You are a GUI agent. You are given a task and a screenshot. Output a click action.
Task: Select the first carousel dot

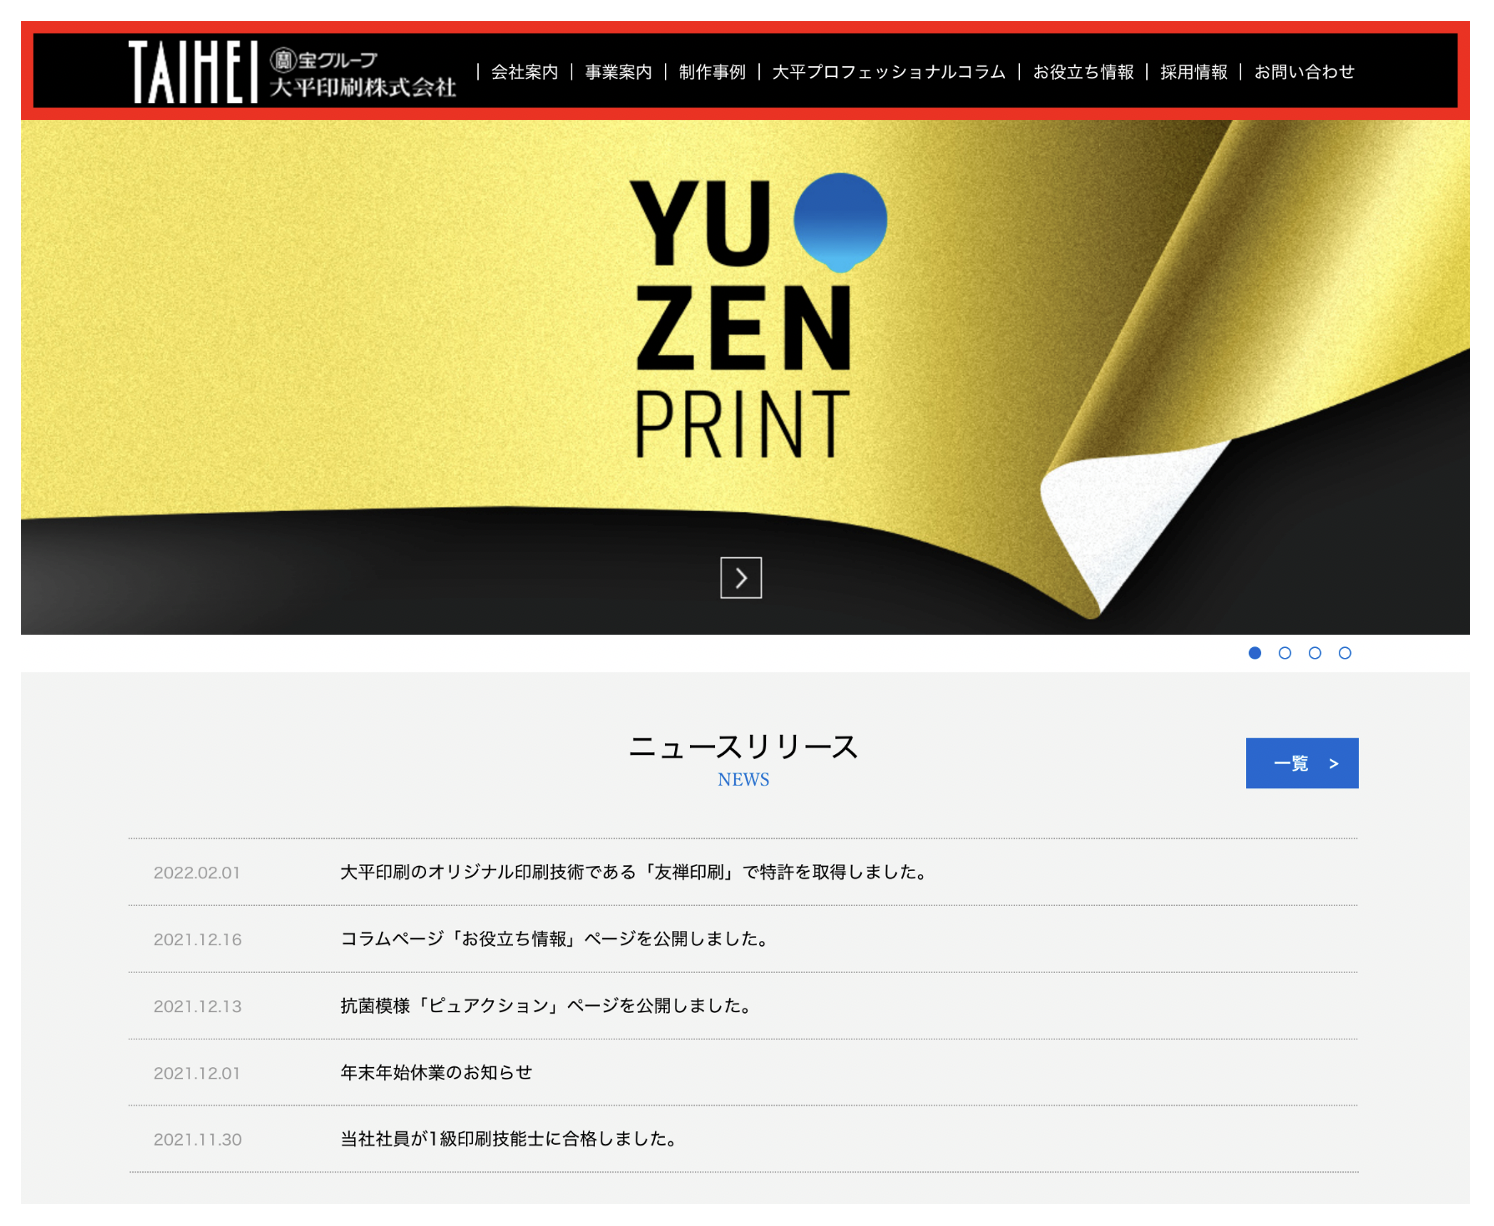point(1255,653)
